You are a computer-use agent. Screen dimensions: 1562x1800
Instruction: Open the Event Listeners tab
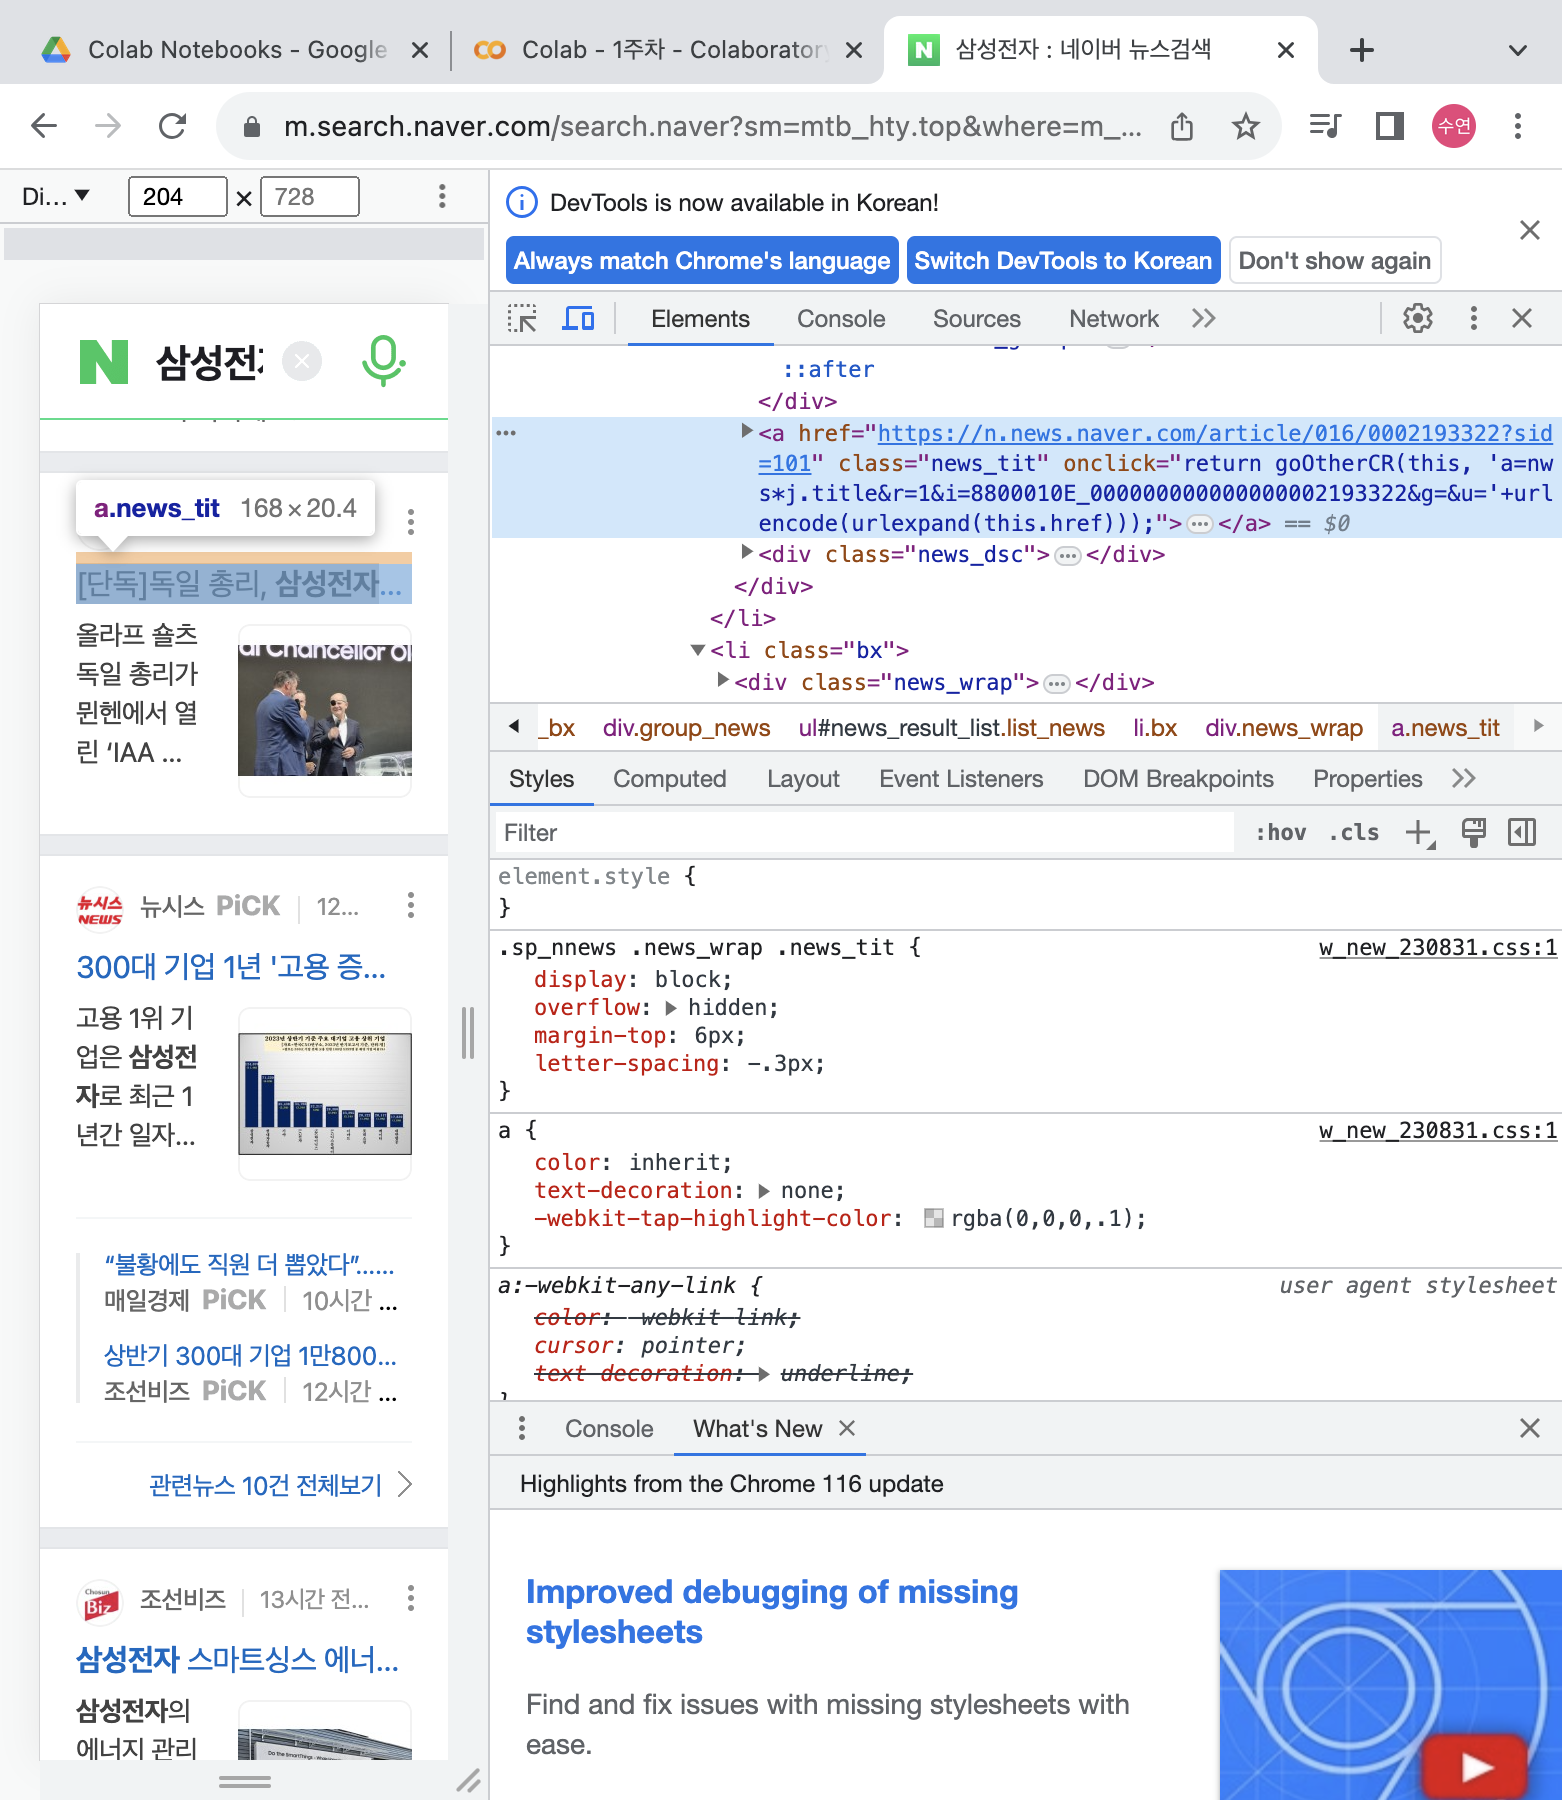961,779
